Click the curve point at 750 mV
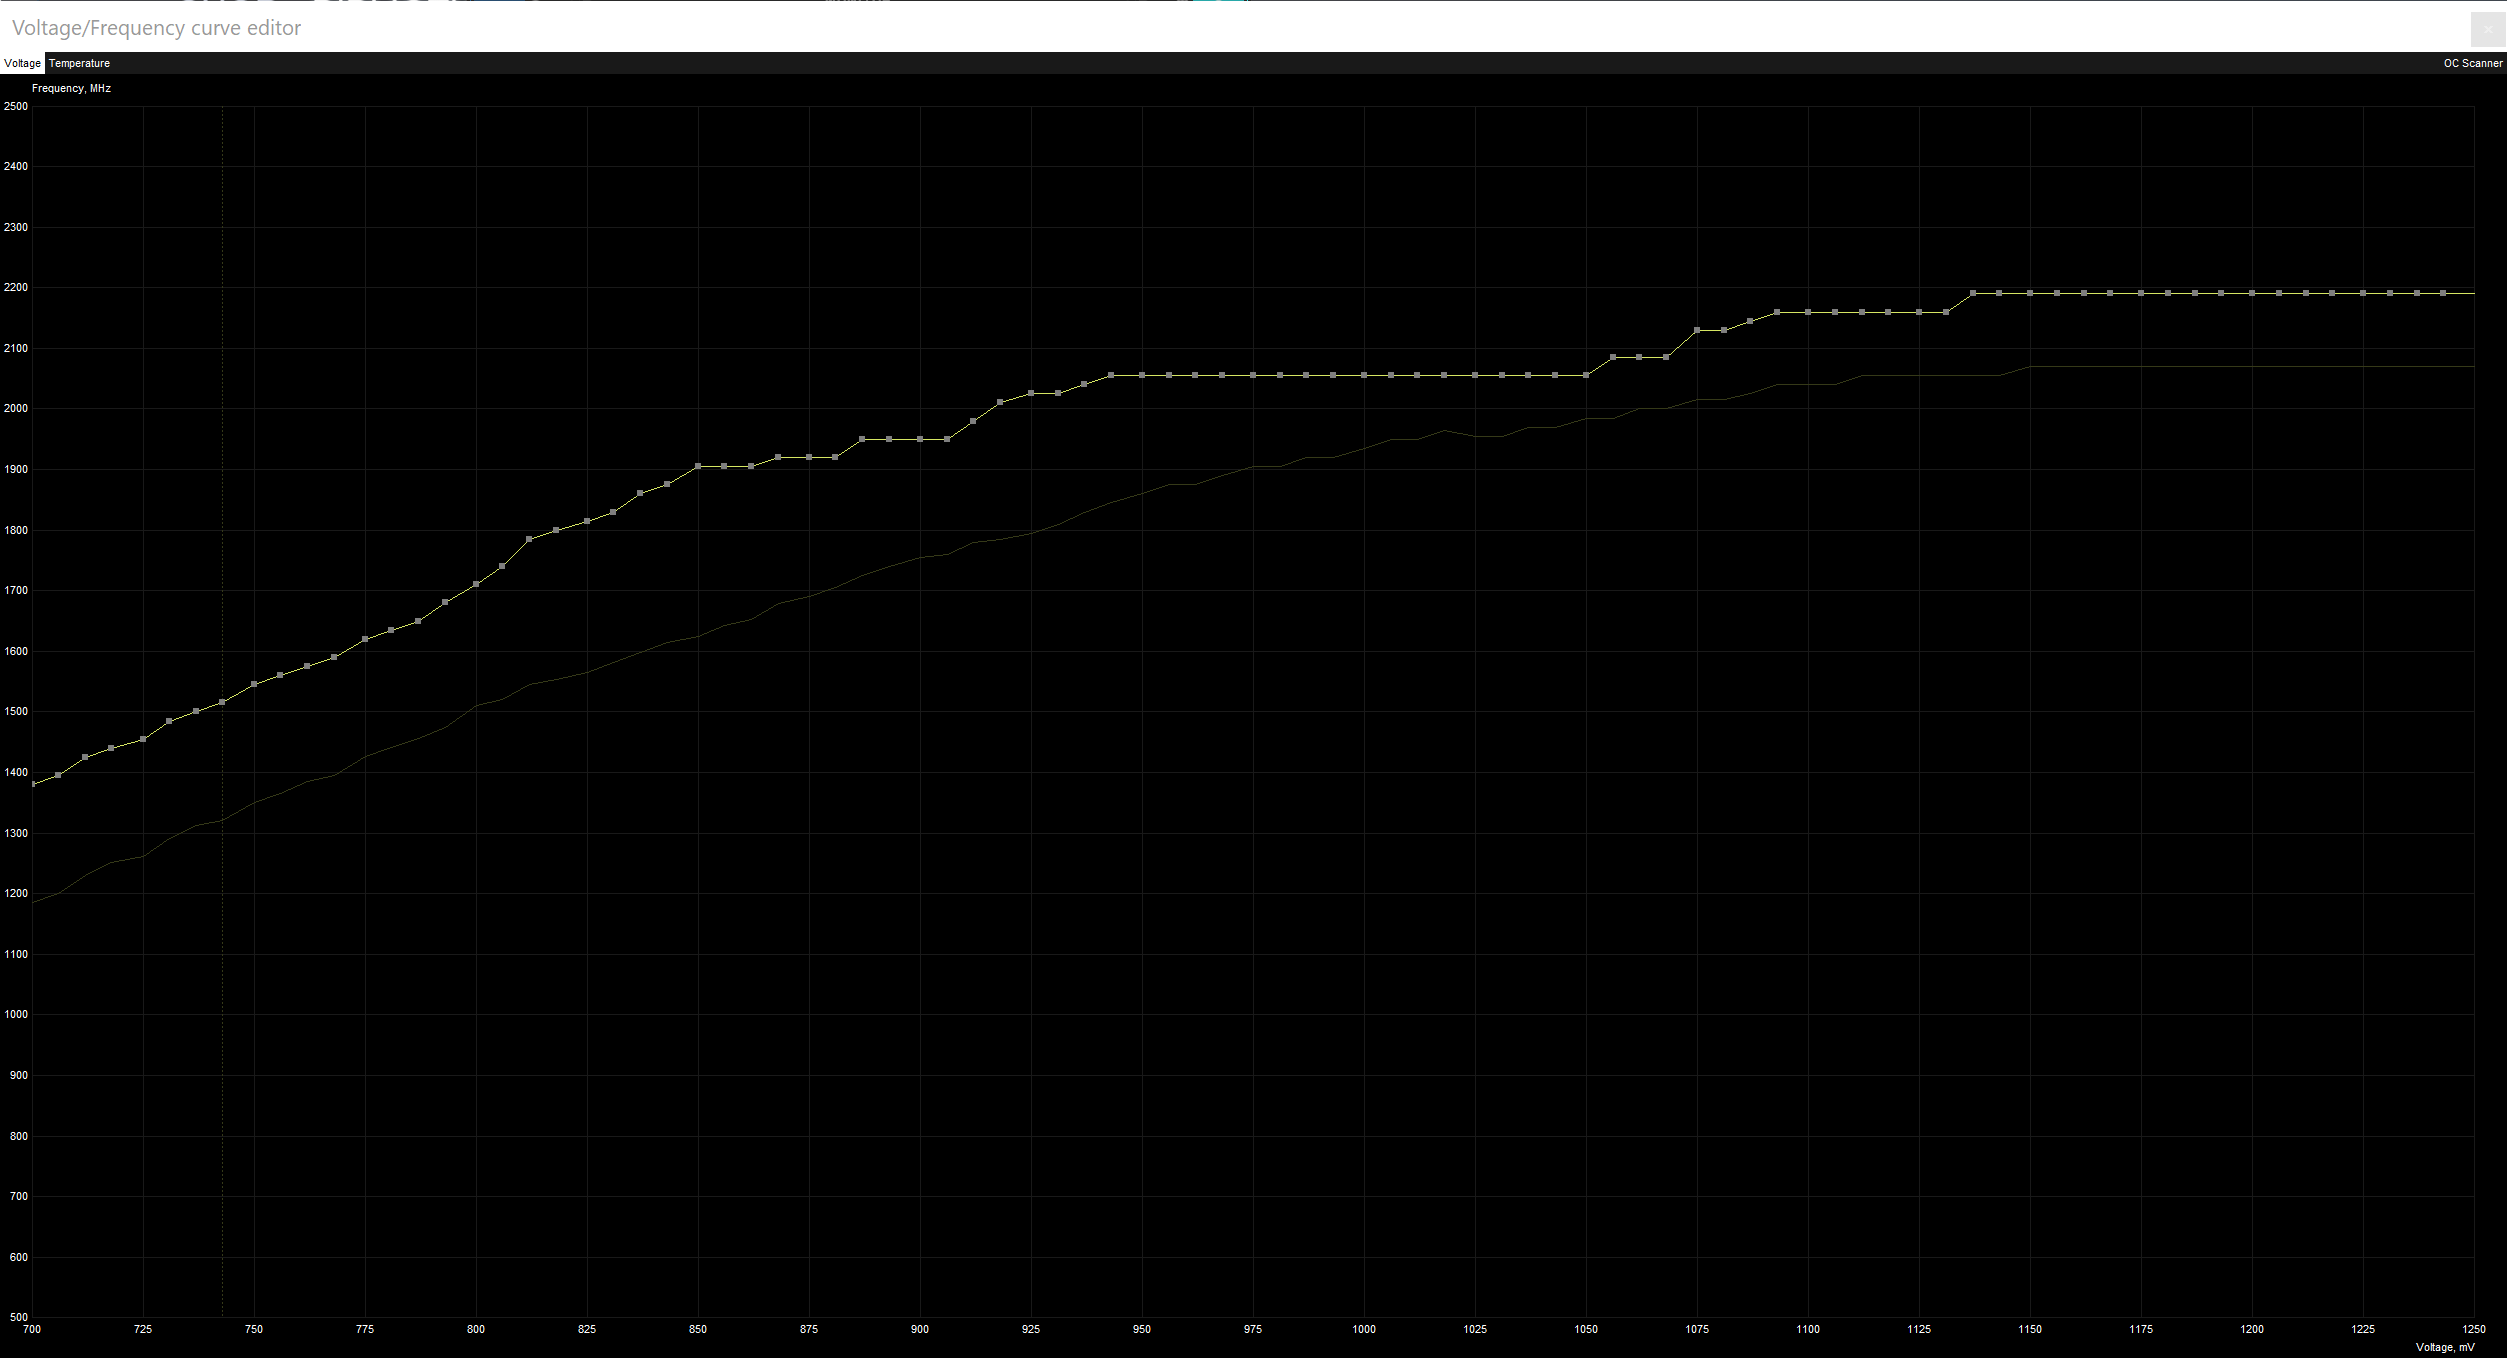The height and width of the screenshot is (1358, 2507). coord(254,684)
